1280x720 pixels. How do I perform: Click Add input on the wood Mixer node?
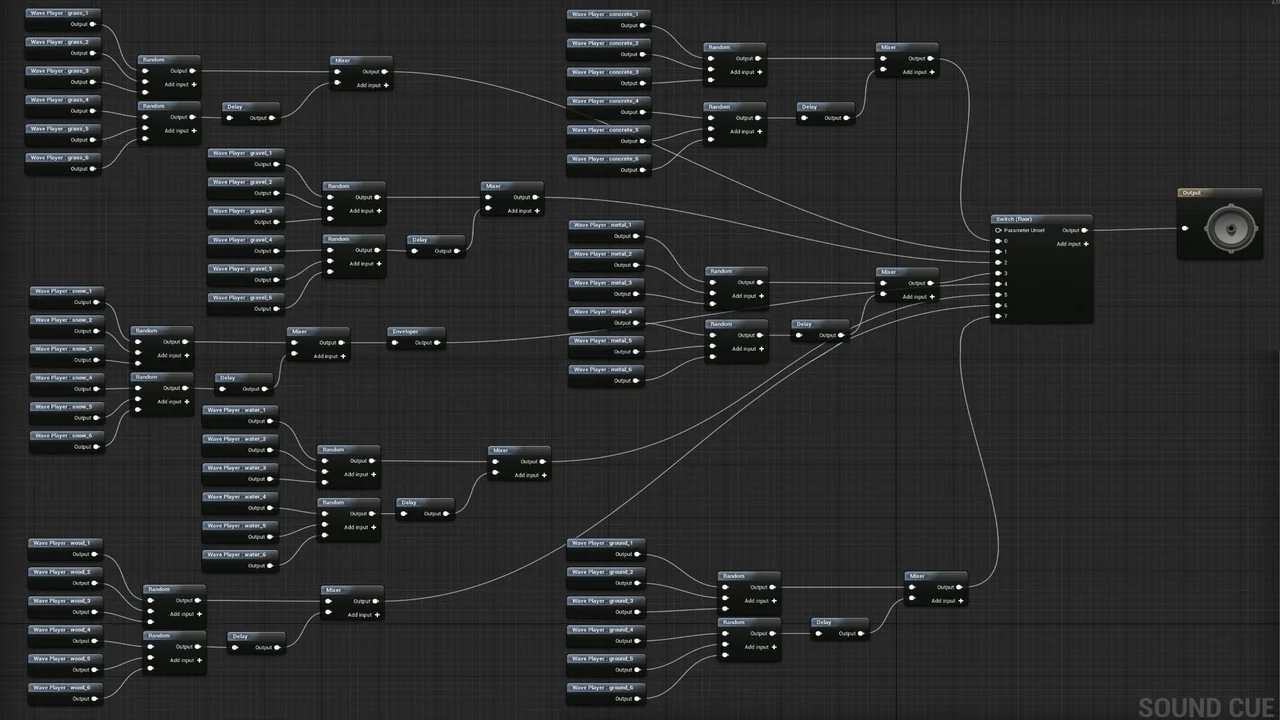(x=378, y=613)
